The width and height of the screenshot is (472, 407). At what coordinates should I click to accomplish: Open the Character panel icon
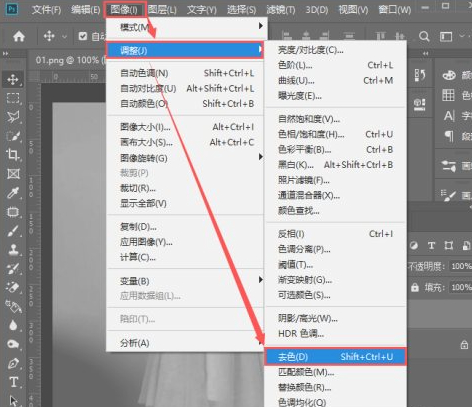449,116
